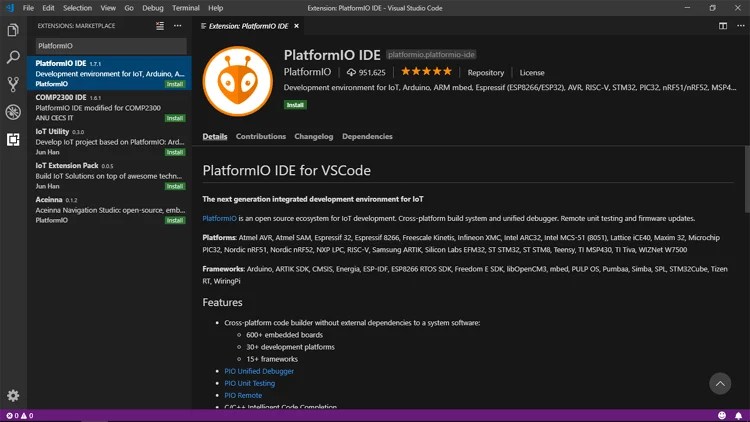This screenshot has width=750, height=422.
Task: Switch to the Changelog tab
Action: [x=314, y=136]
